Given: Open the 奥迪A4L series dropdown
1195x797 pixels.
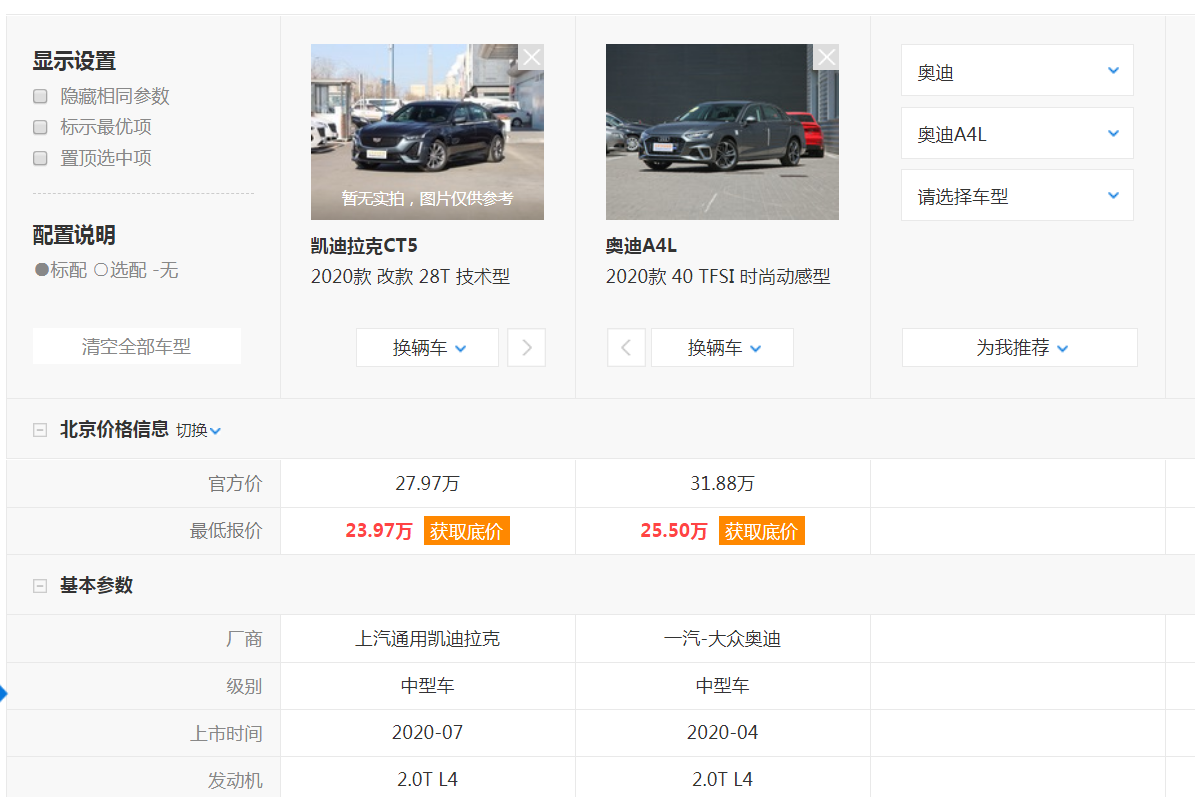Looking at the screenshot, I should tap(1017, 133).
